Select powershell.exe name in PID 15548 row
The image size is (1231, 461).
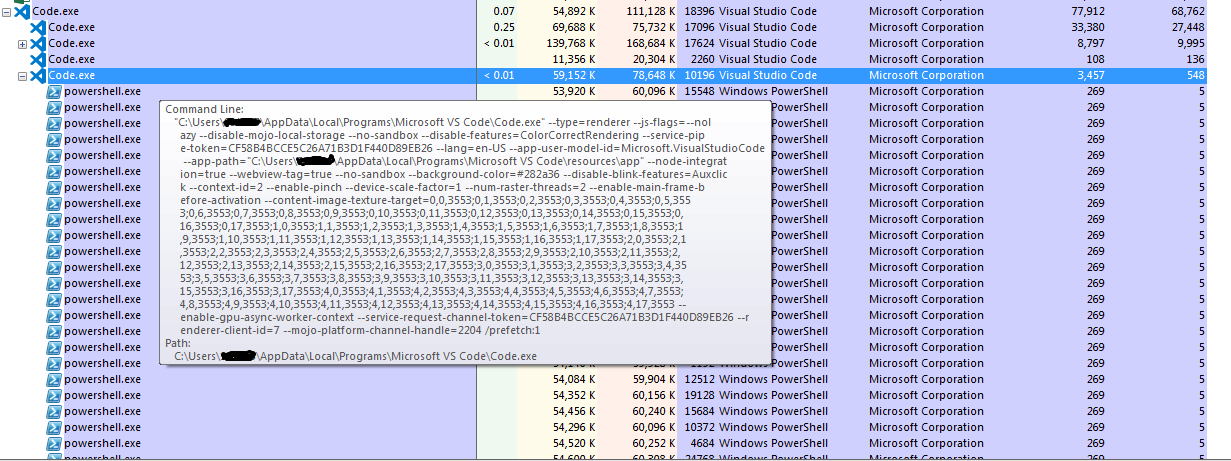point(102,91)
